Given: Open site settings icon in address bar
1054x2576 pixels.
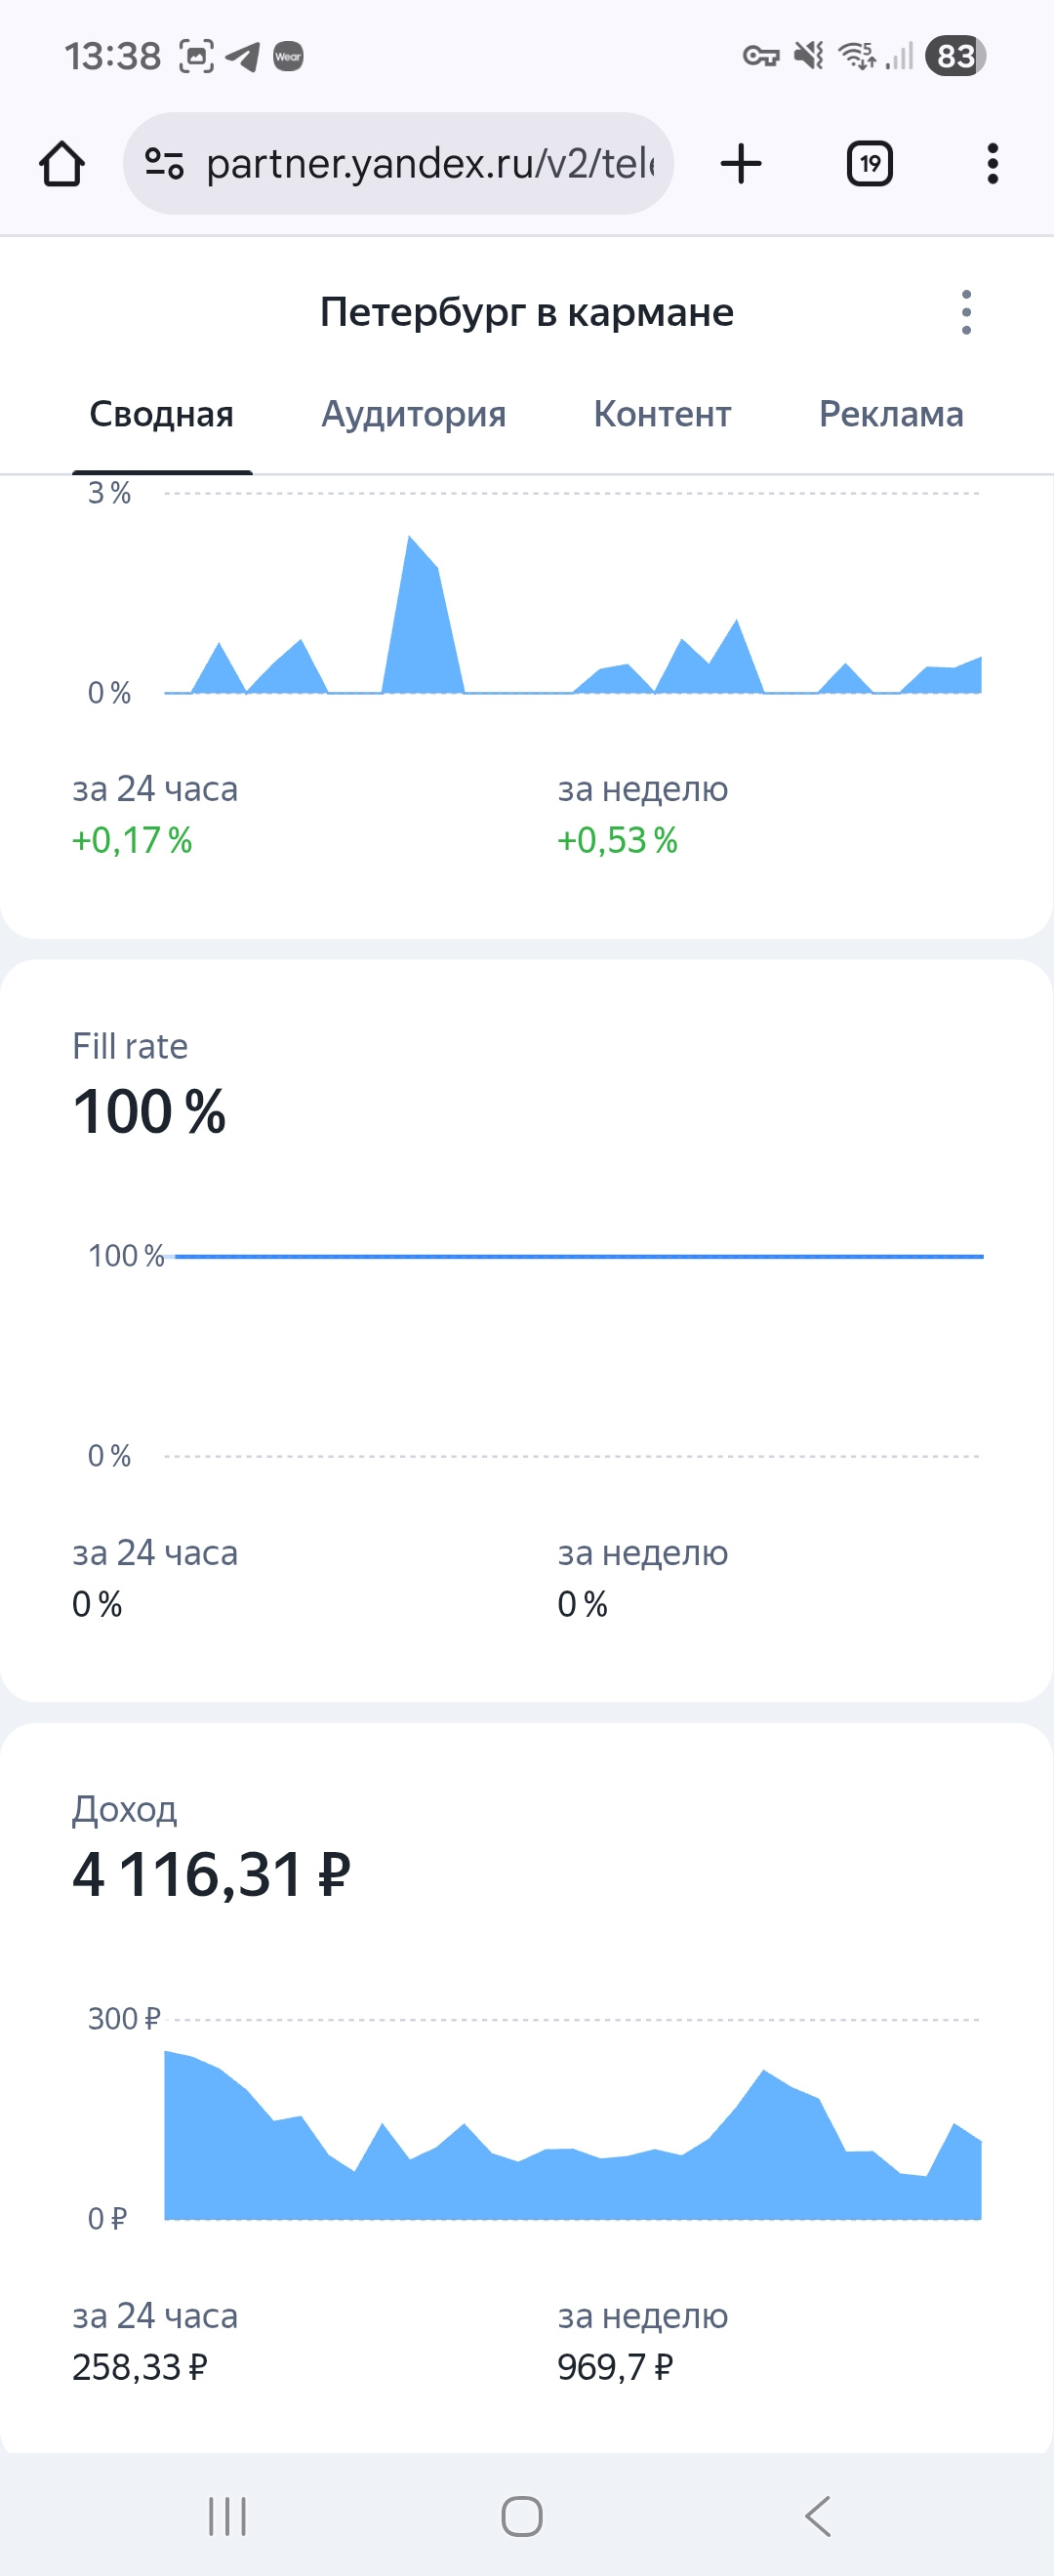Looking at the screenshot, I should (x=164, y=163).
